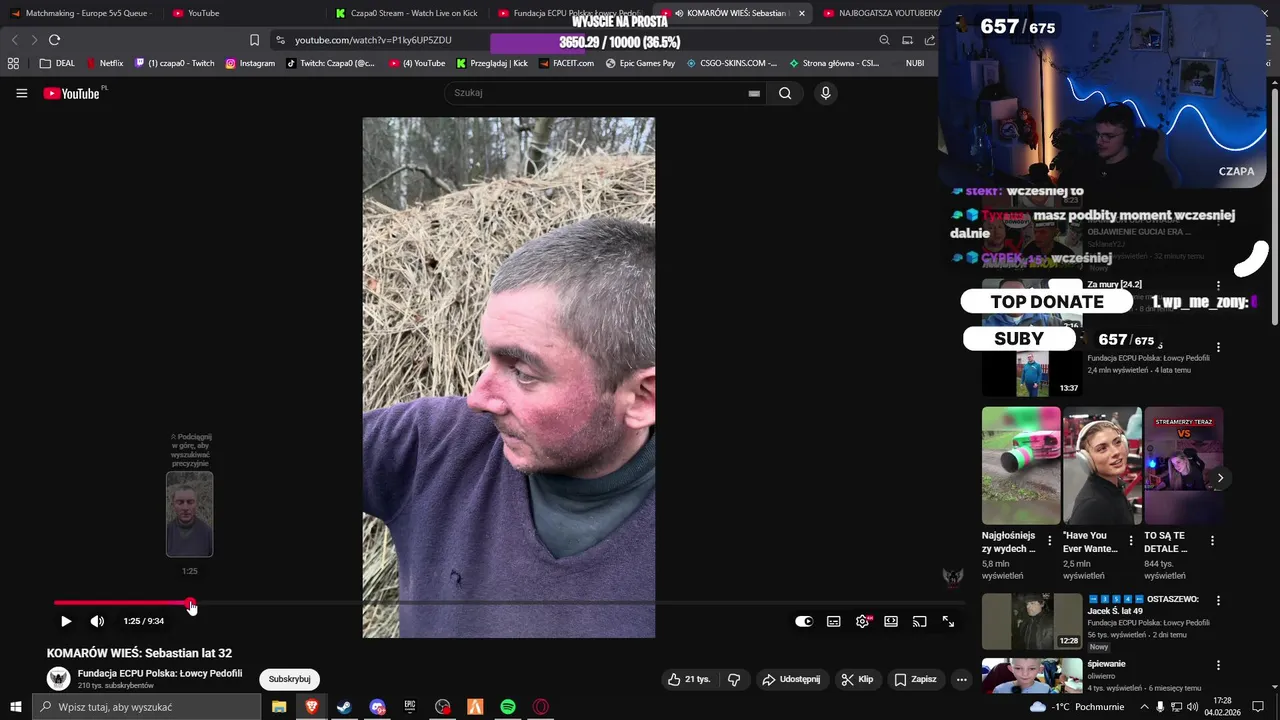The height and width of the screenshot is (720, 1280).
Task: Open the Windows Start menu
Action: click(15, 707)
